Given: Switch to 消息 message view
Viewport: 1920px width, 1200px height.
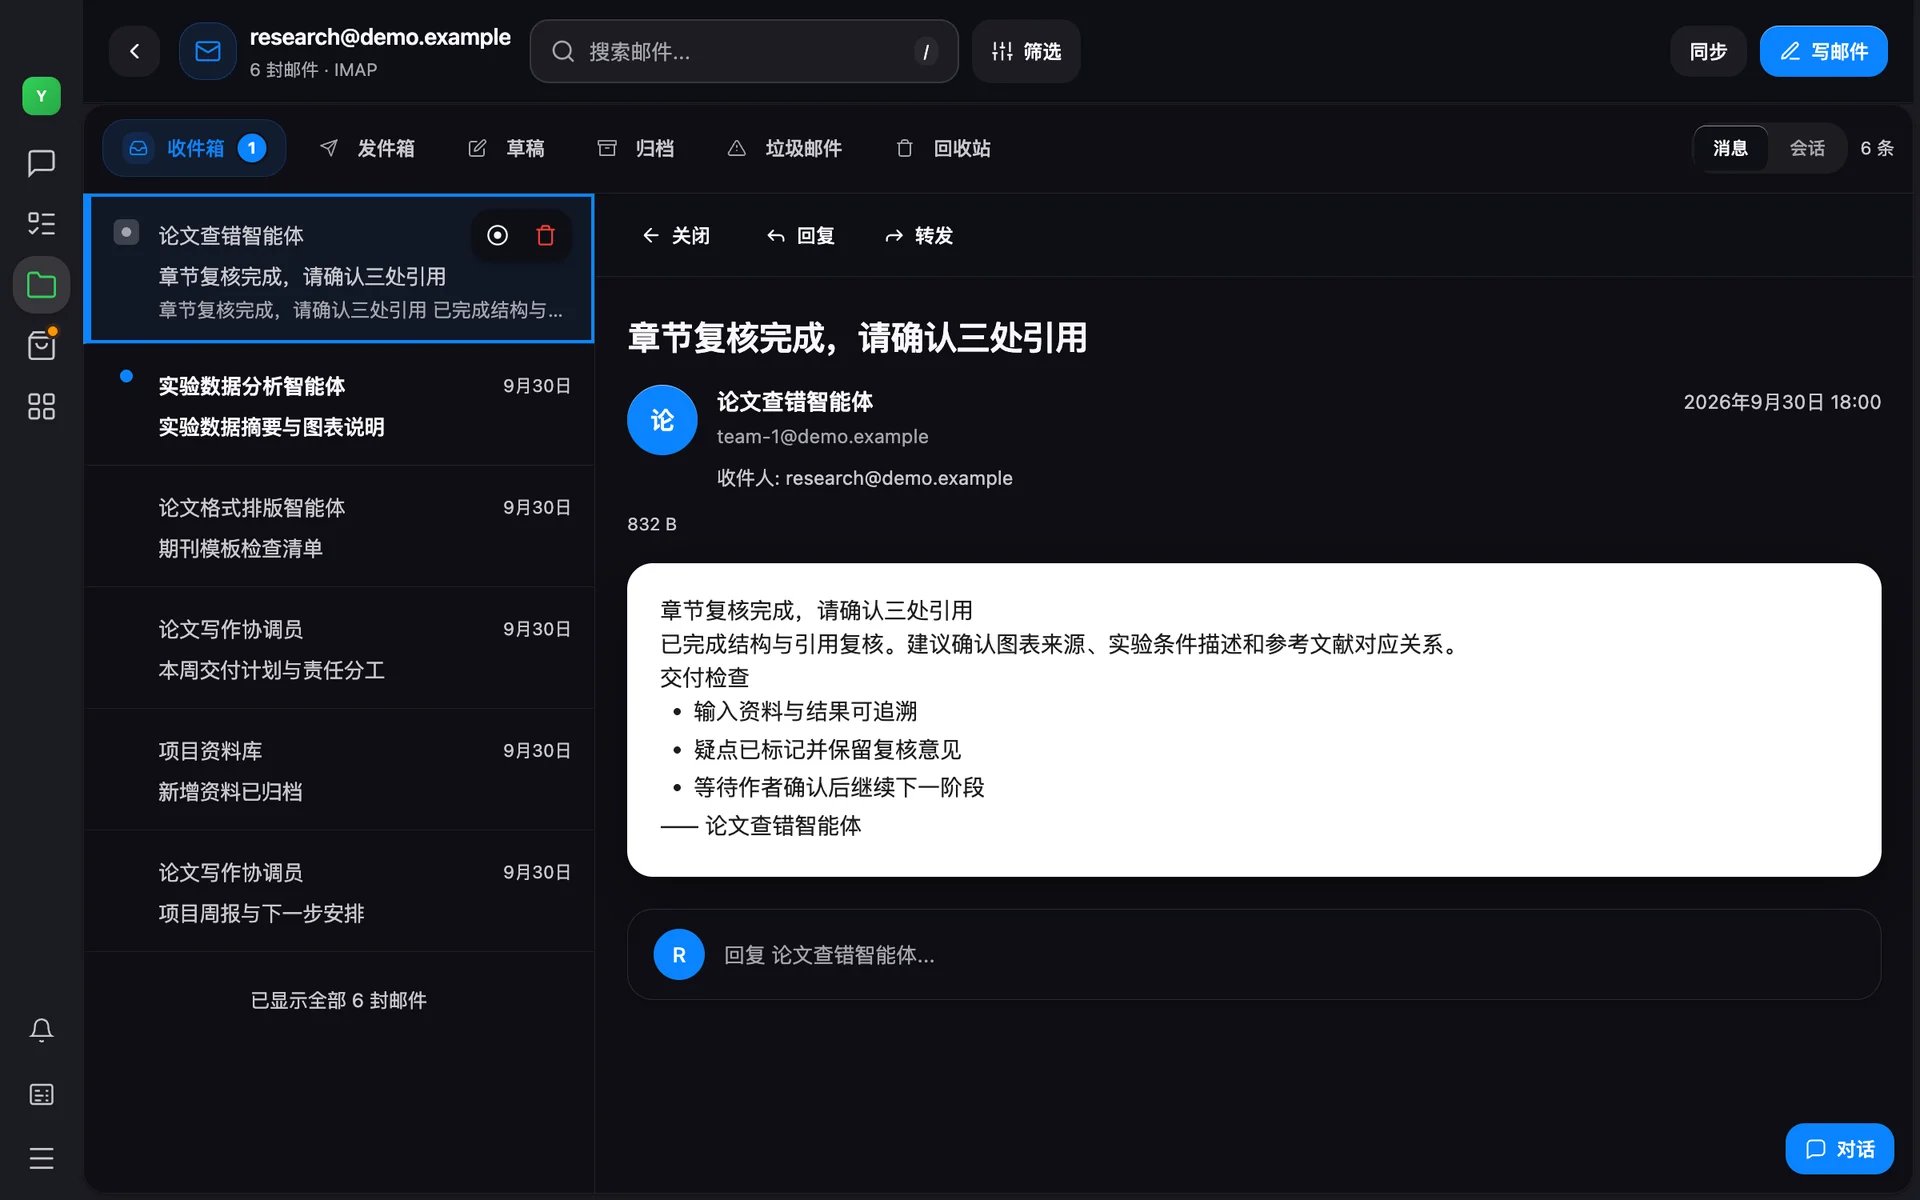Looking at the screenshot, I should [x=1730, y=148].
